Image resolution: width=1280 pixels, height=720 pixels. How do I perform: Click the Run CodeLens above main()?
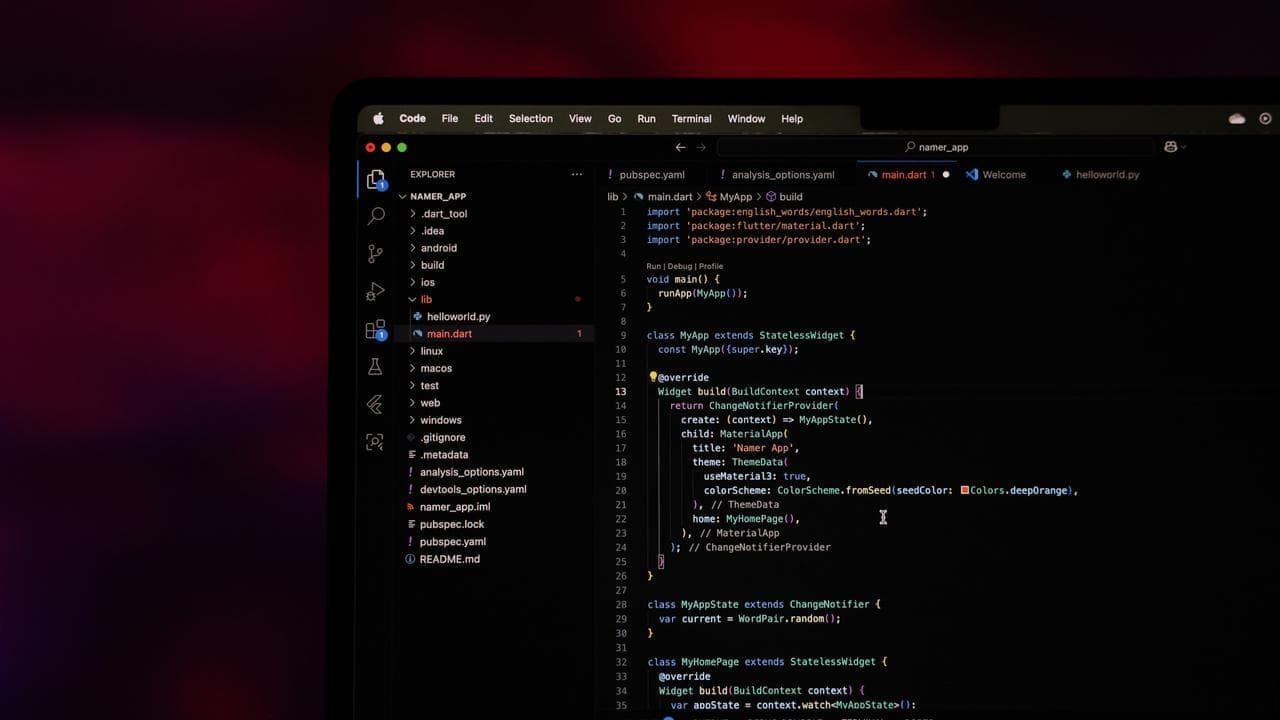click(x=654, y=266)
